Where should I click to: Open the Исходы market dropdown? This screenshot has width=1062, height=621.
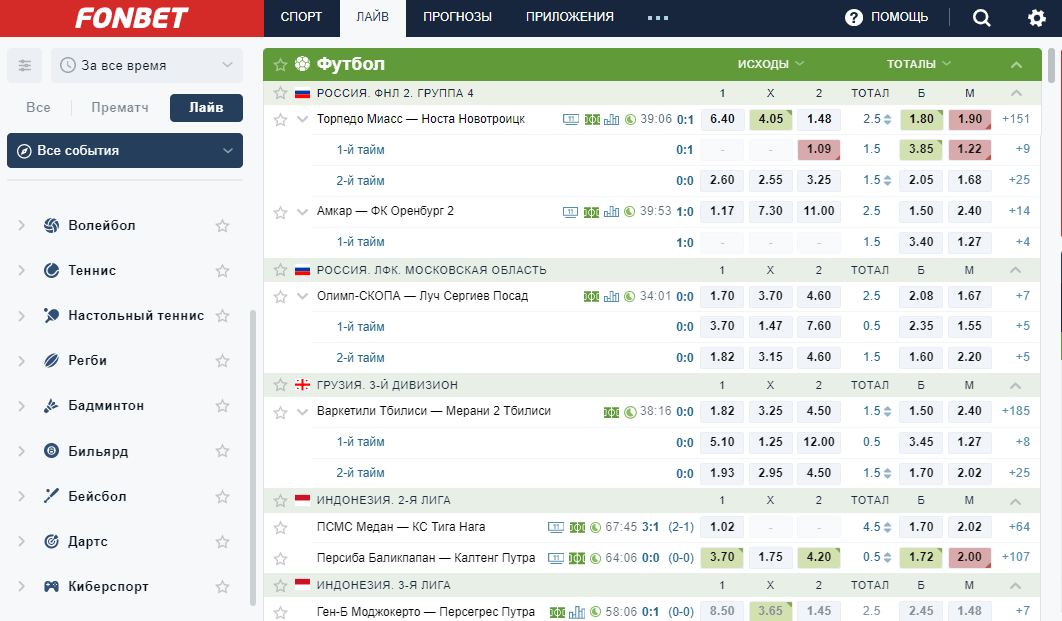(x=771, y=64)
